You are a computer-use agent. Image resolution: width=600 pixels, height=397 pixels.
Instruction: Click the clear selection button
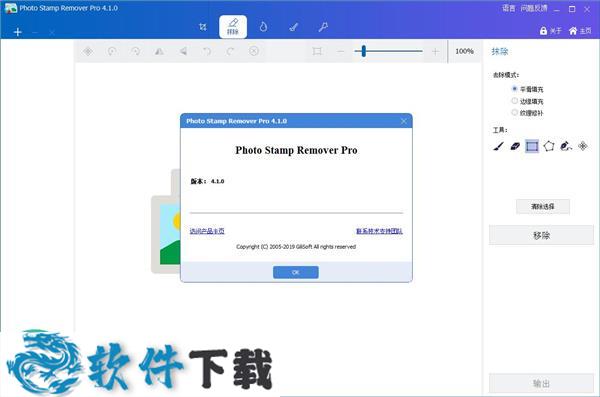(543, 207)
